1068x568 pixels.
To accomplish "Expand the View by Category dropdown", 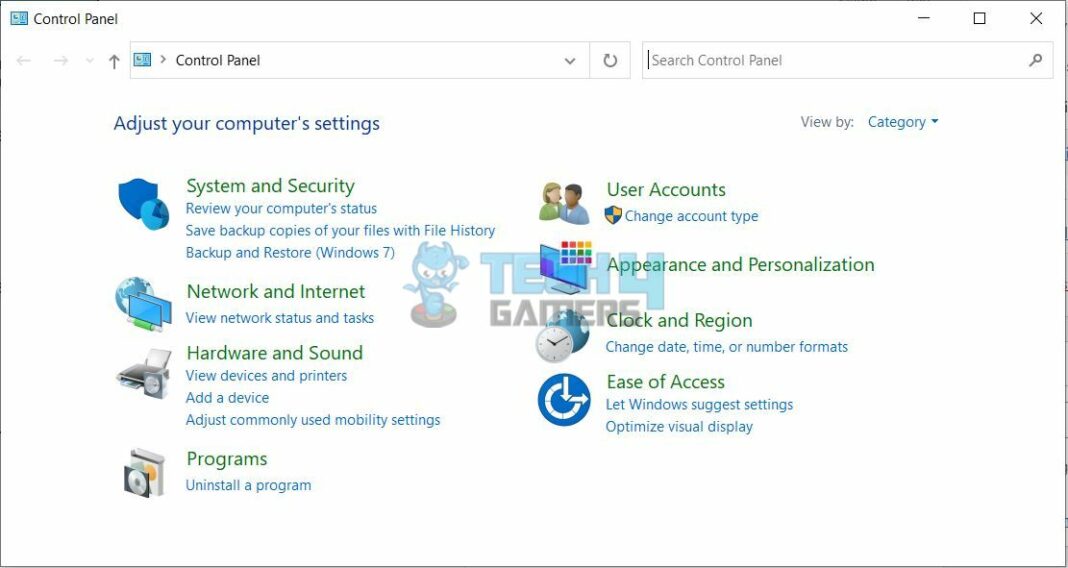I will (903, 122).
